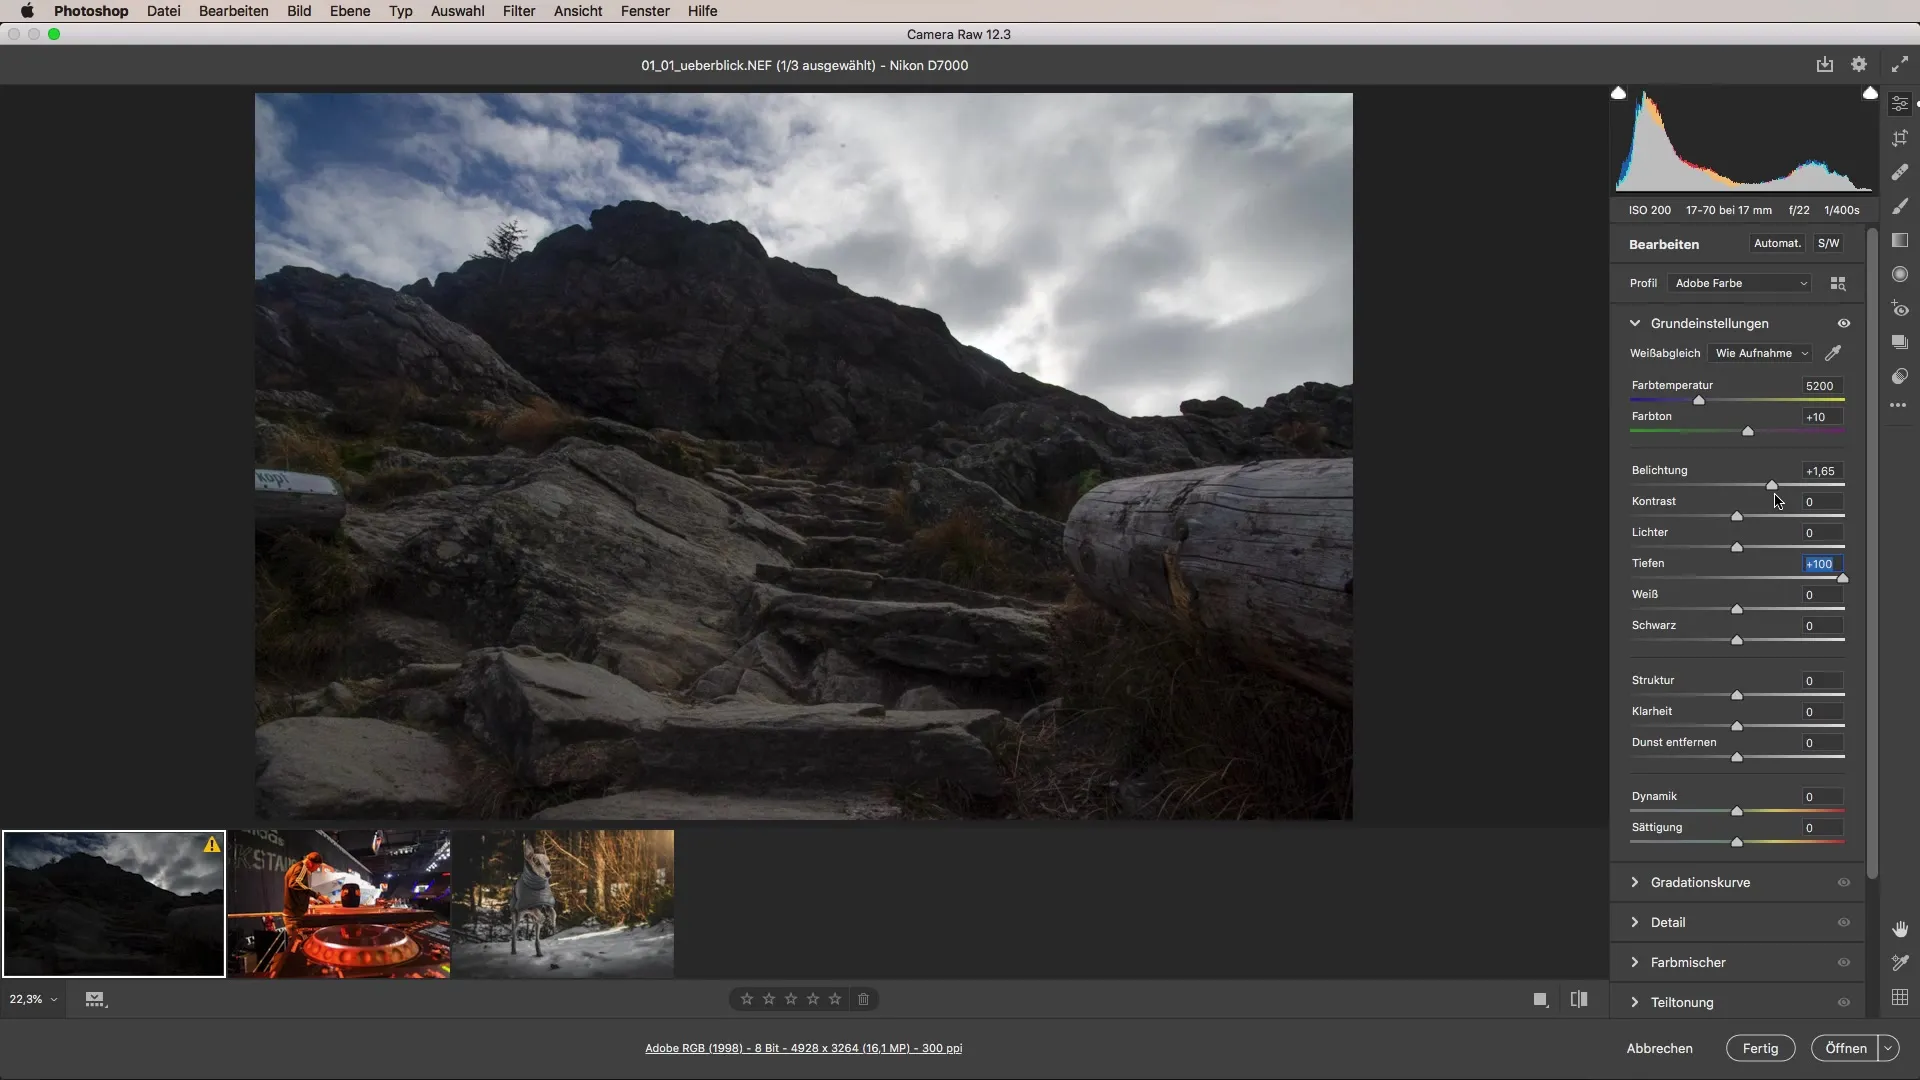Open the Profil Adobe Farbe dropdown
1920x1080 pixels.
1740,284
